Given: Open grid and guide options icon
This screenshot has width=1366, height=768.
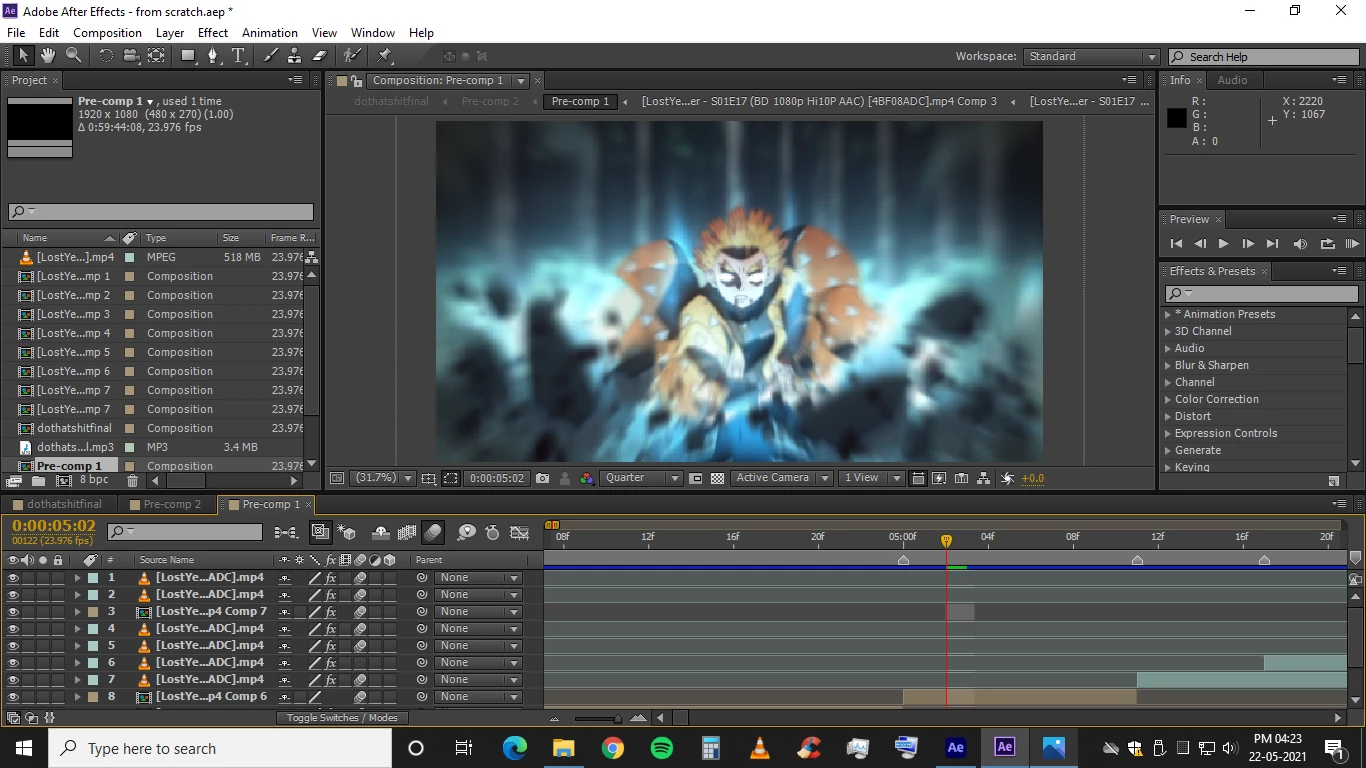Looking at the screenshot, I should click(x=429, y=478).
